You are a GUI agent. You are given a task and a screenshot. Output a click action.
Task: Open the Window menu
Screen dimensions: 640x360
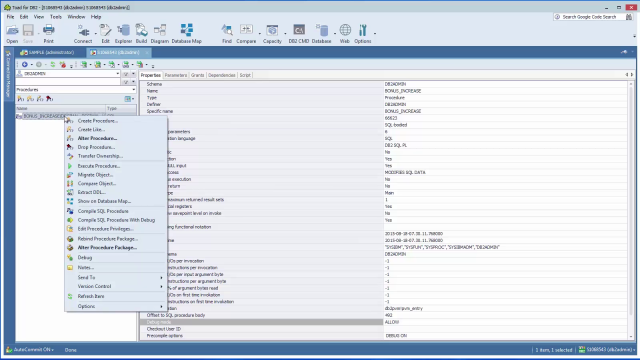pos(76,17)
